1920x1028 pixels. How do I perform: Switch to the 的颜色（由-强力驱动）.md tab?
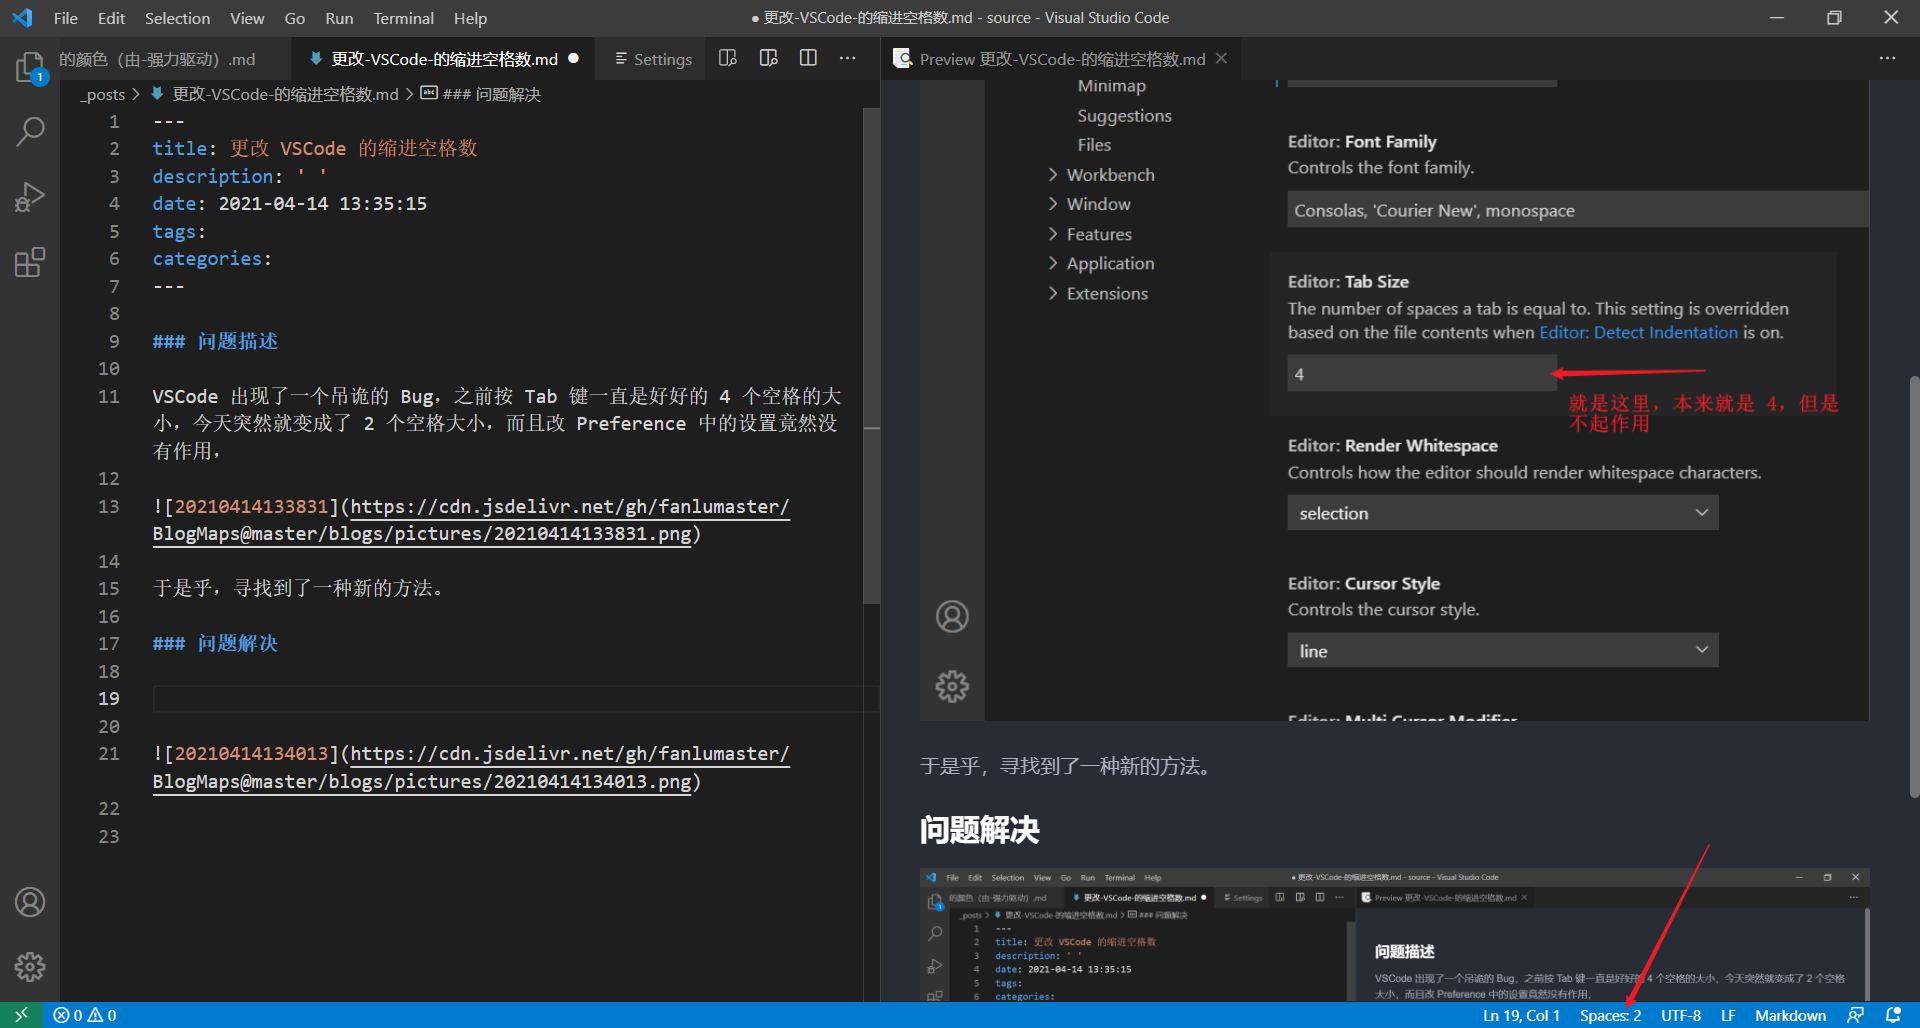[175, 59]
